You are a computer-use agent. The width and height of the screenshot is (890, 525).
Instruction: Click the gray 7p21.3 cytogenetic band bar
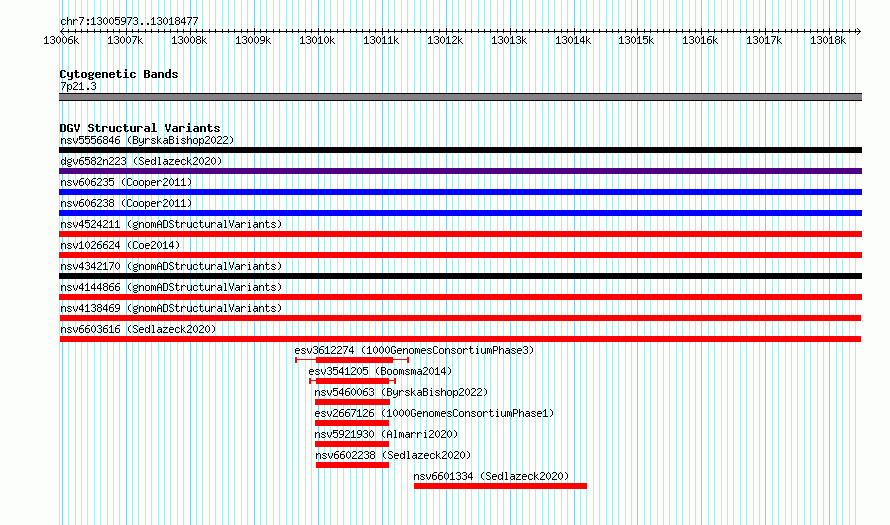pyautogui.click(x=460, y=97)
